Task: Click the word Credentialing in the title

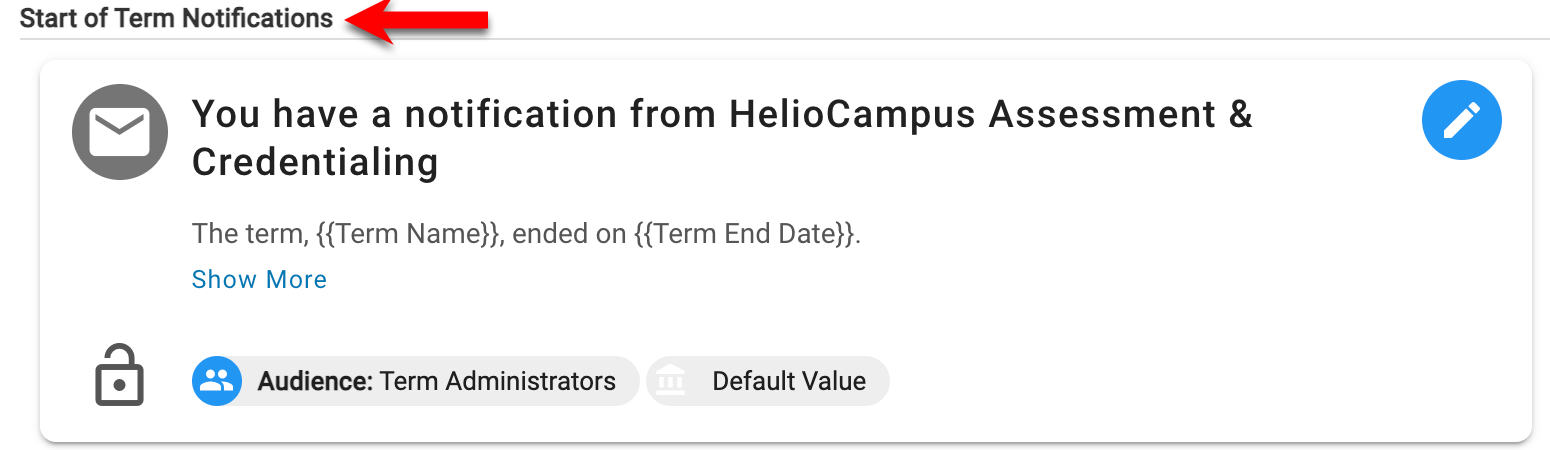Action: coord(315,162)
